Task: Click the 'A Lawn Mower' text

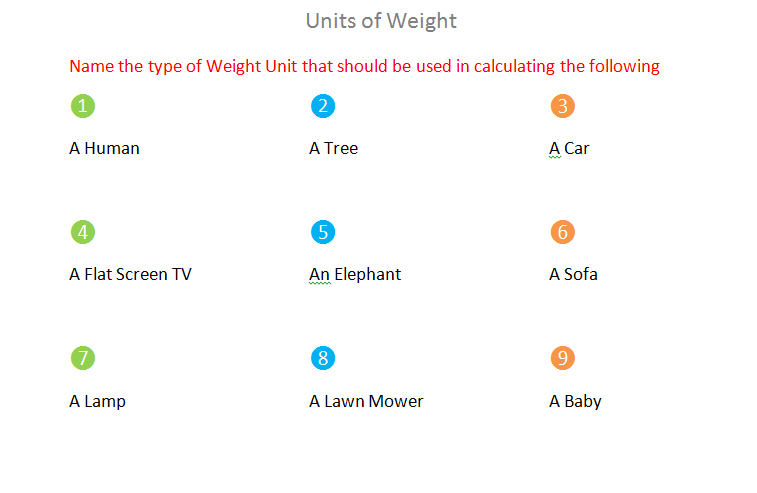Action: pyautogui.click(x=366, y=401)
